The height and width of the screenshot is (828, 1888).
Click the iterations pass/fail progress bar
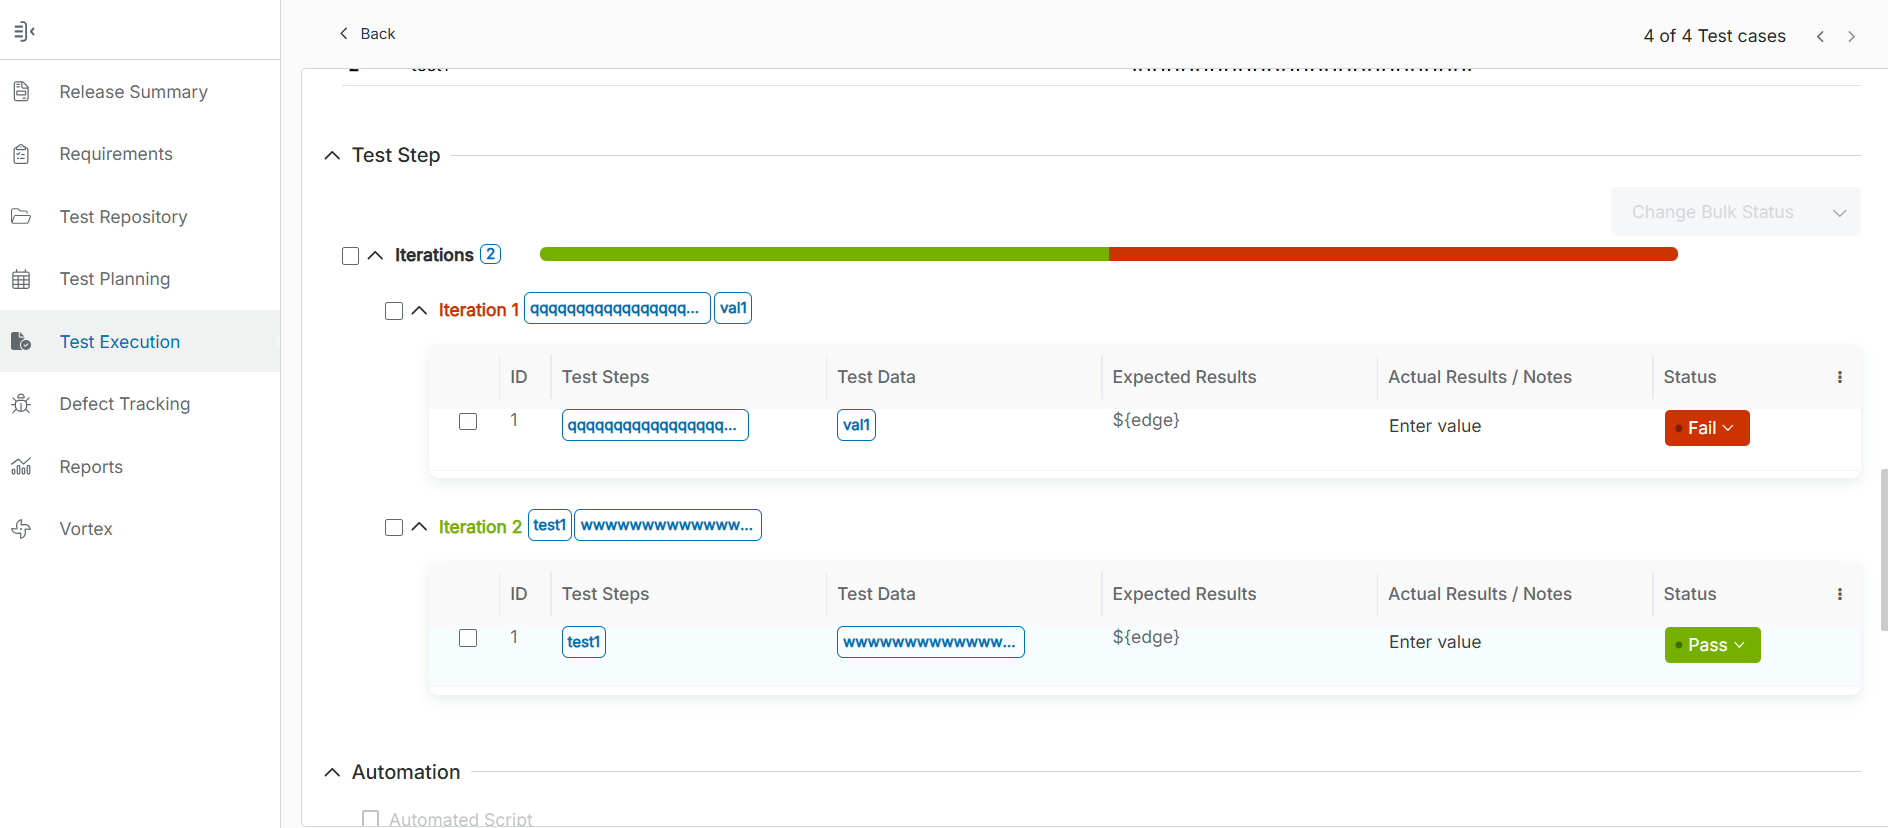point(1108,254)
